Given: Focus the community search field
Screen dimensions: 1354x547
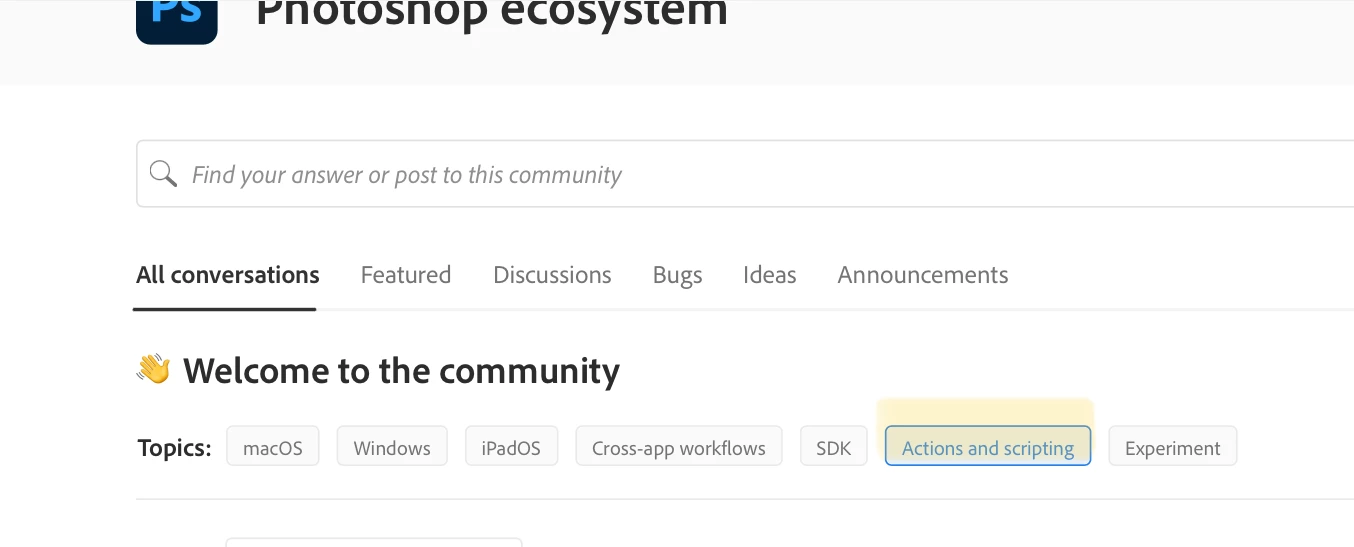Looking at the screenshot, I should point(745,174).
